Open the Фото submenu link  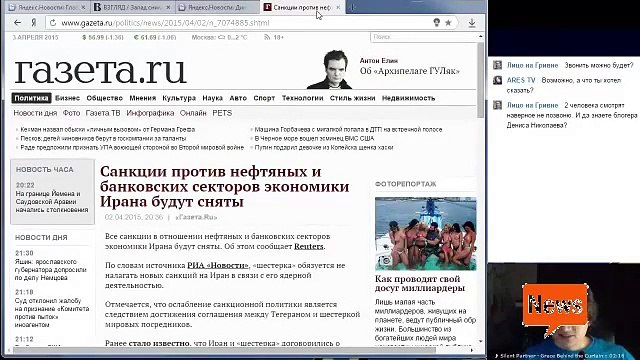pos(71,113)
